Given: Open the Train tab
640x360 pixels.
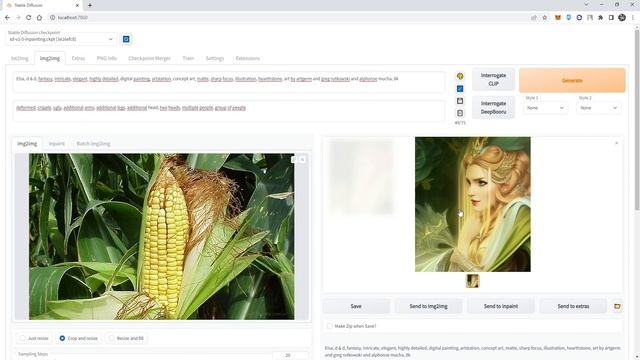Looking at the screenshot, I should click(188, 58).
